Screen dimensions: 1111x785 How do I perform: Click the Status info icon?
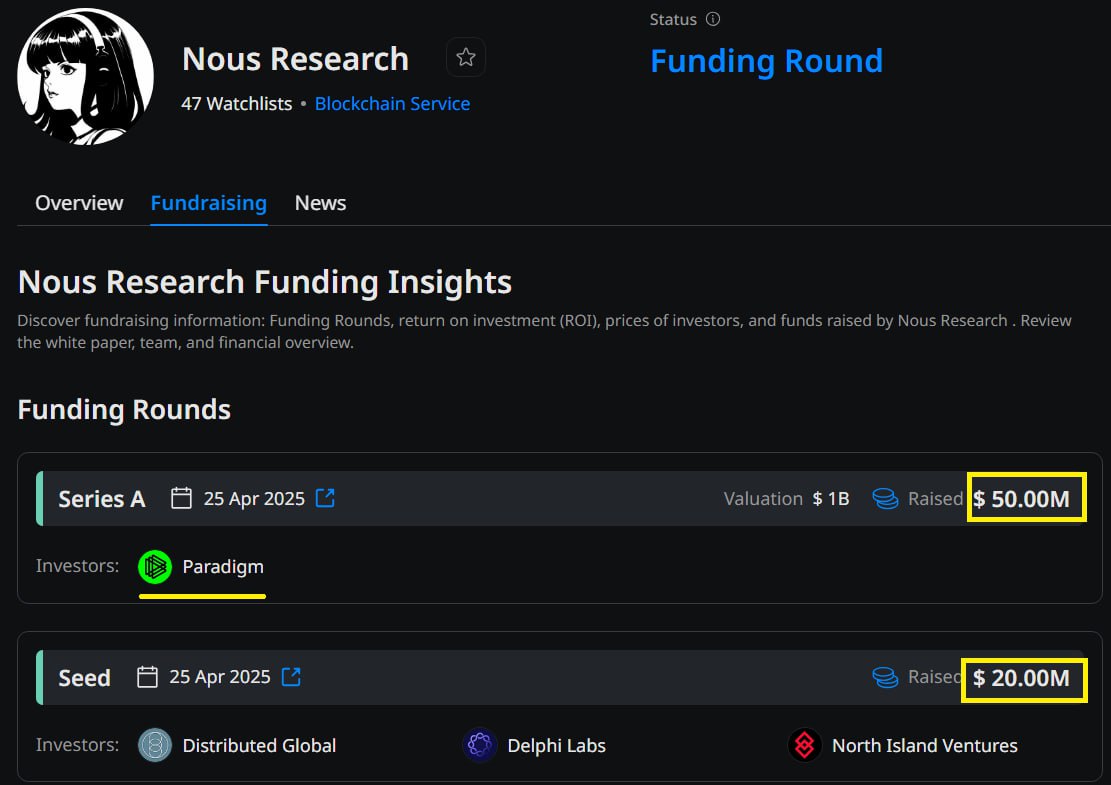713,19
